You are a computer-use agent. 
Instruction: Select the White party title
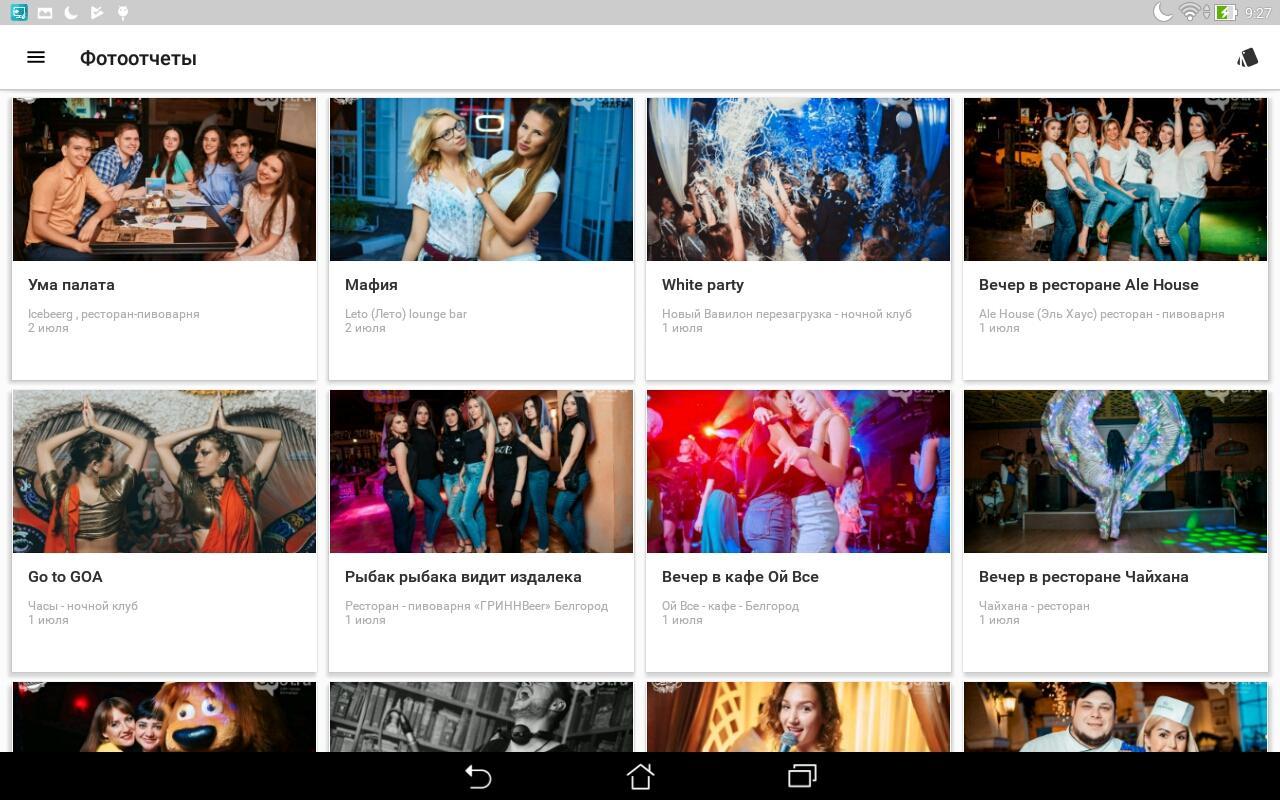pyautogui.click(x=702, y=285)
